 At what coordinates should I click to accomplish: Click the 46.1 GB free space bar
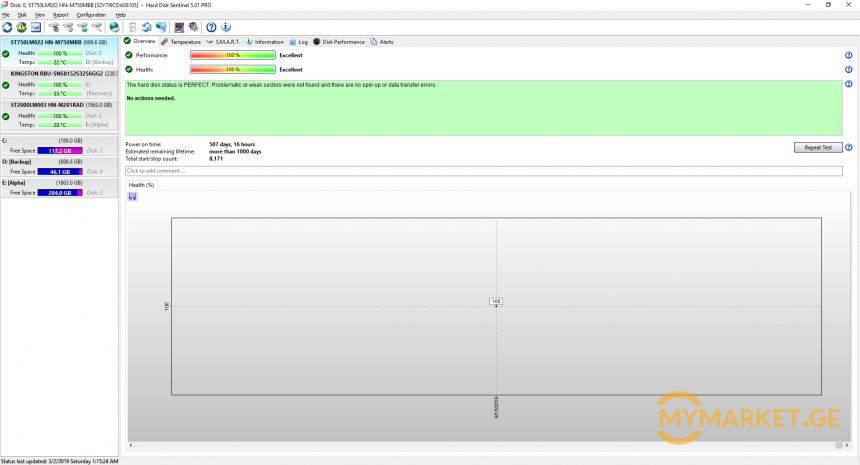60,172
